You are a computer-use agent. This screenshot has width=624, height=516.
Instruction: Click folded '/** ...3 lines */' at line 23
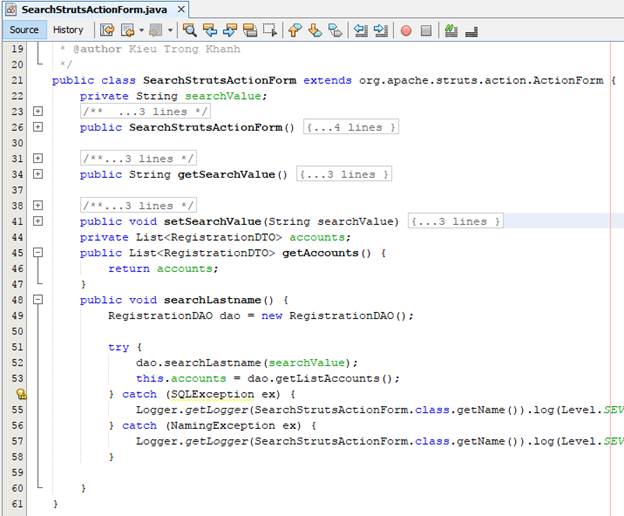click(145, 112)
